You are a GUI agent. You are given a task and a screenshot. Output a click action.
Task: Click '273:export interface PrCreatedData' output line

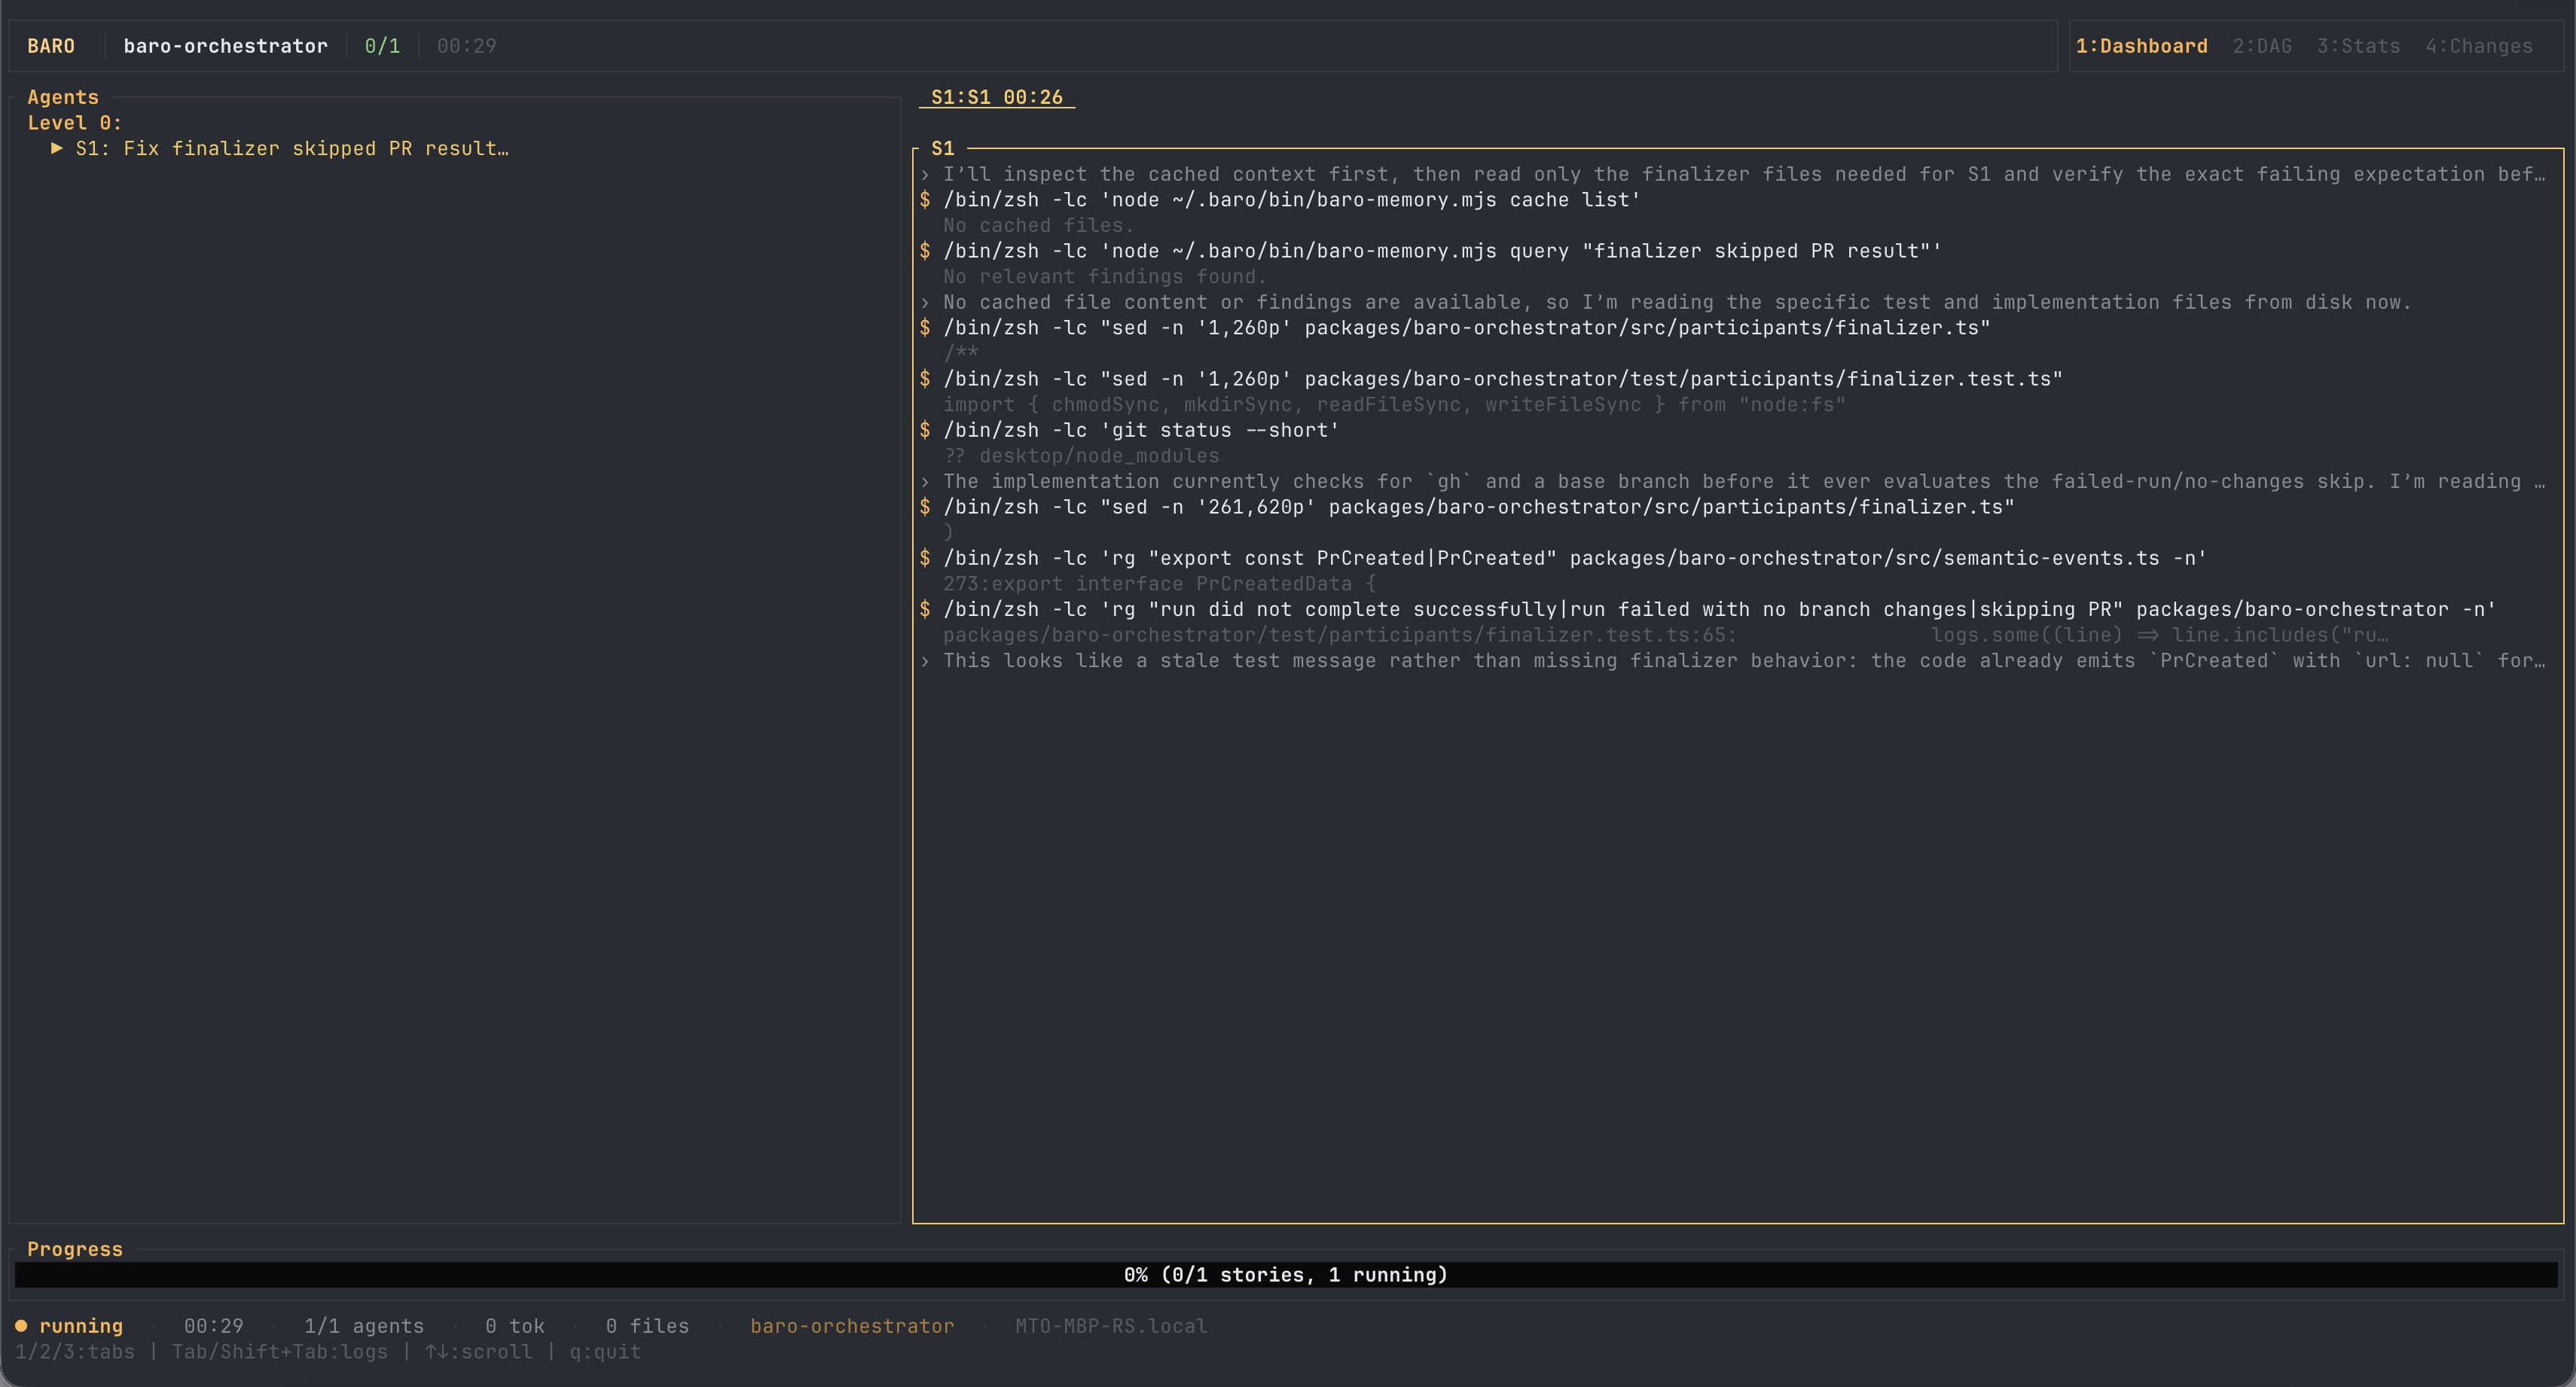pos(1160,584)
